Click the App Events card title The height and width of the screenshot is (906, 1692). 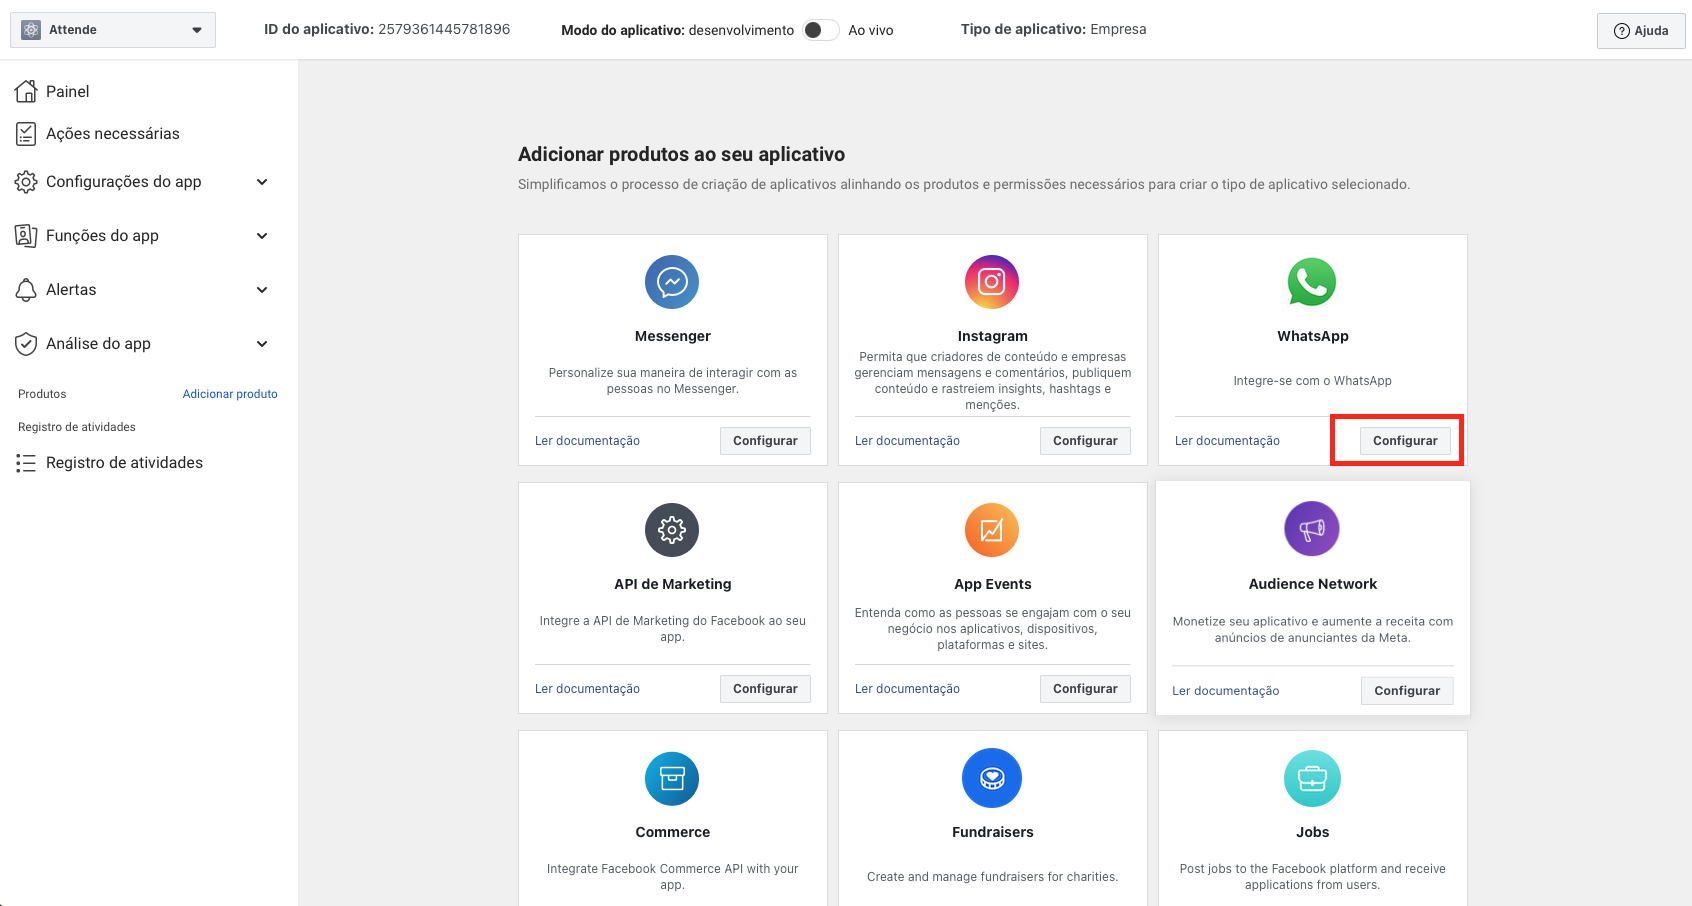pos(992,584)
